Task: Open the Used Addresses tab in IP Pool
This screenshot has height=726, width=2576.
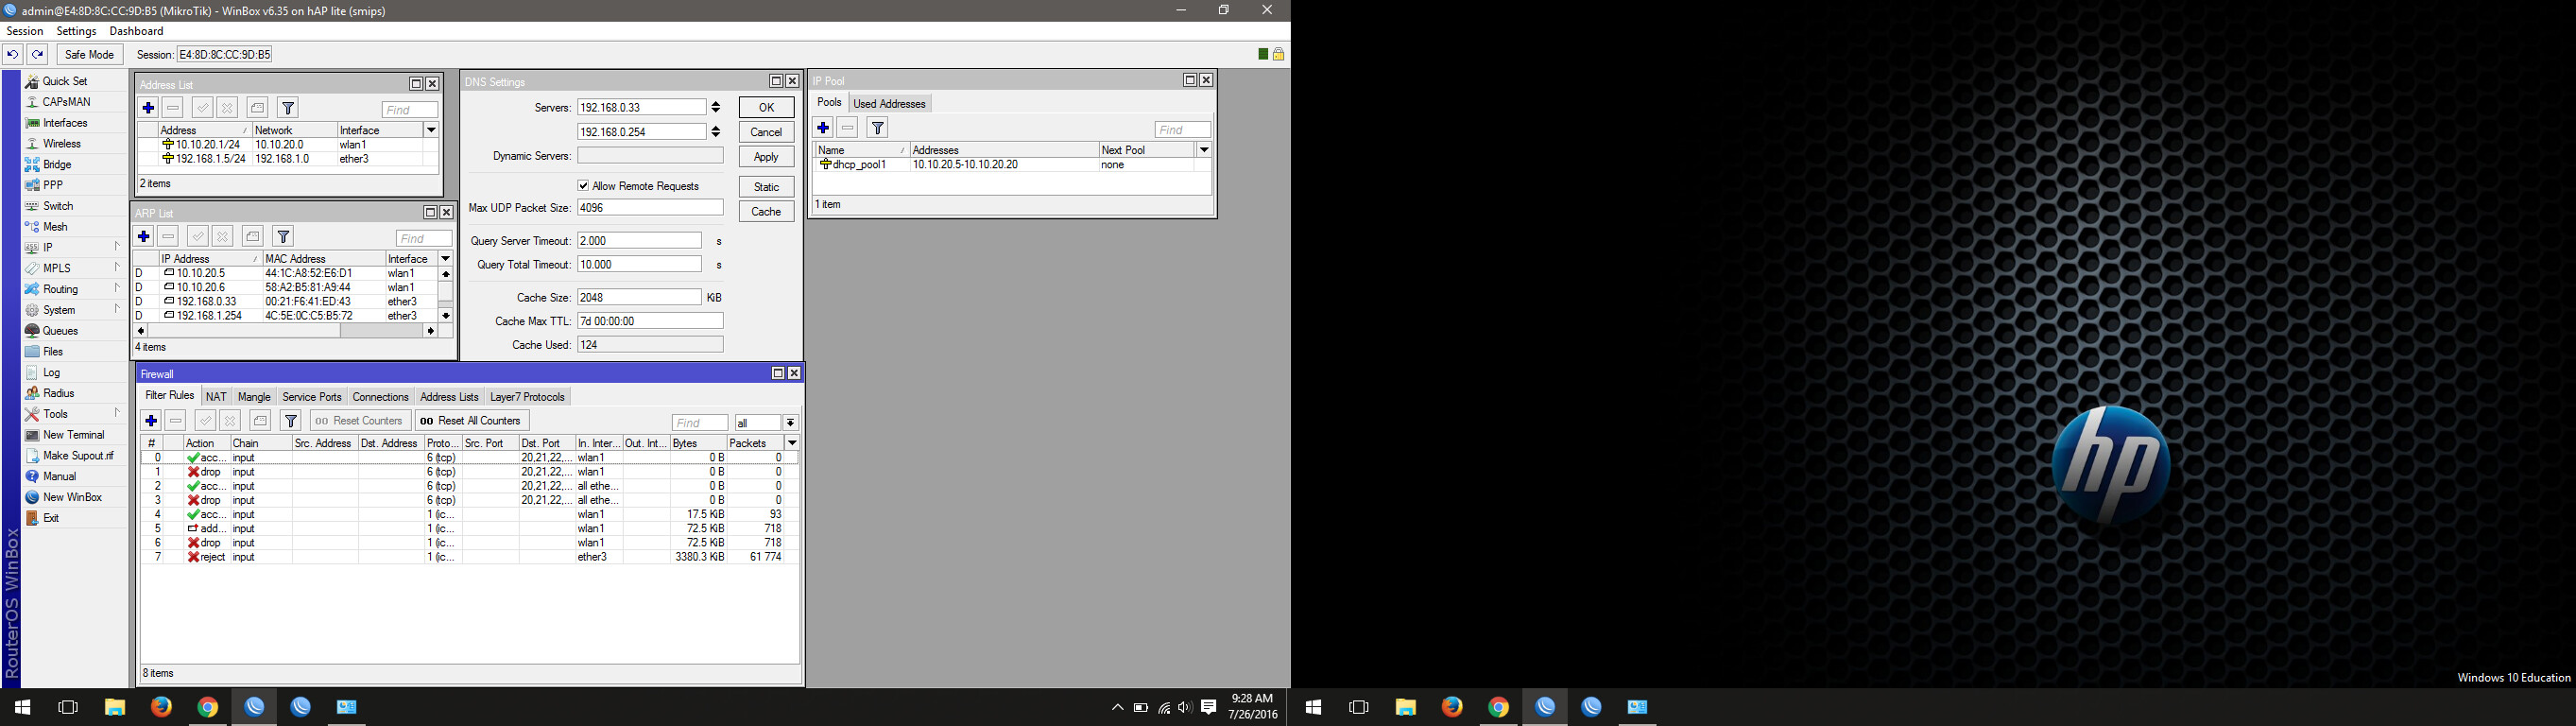Action: click(x=889, y=104)
